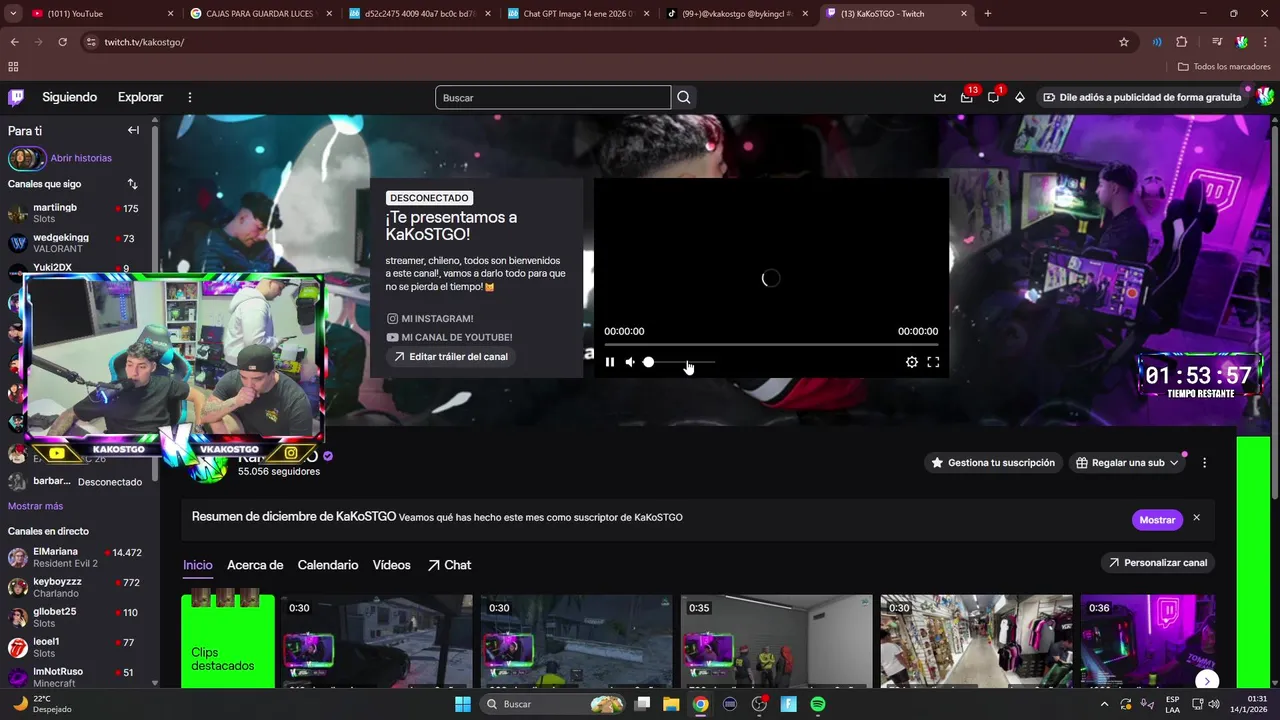The height and width of the screenshot is (720, 1280).
Task: Open the notifications inbox with 13 badge
Action: point(967,97)
